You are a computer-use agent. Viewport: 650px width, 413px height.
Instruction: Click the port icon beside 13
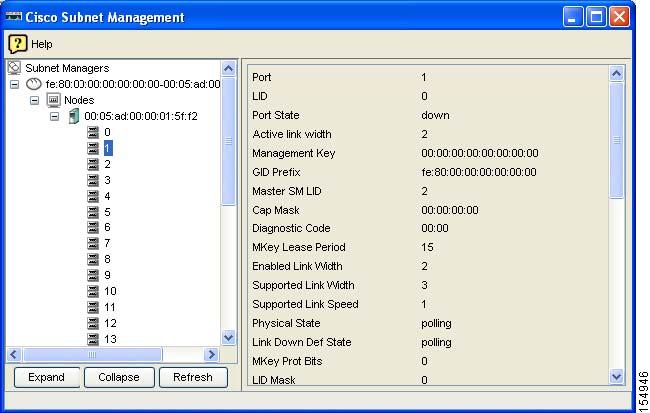tap(93, 339)
